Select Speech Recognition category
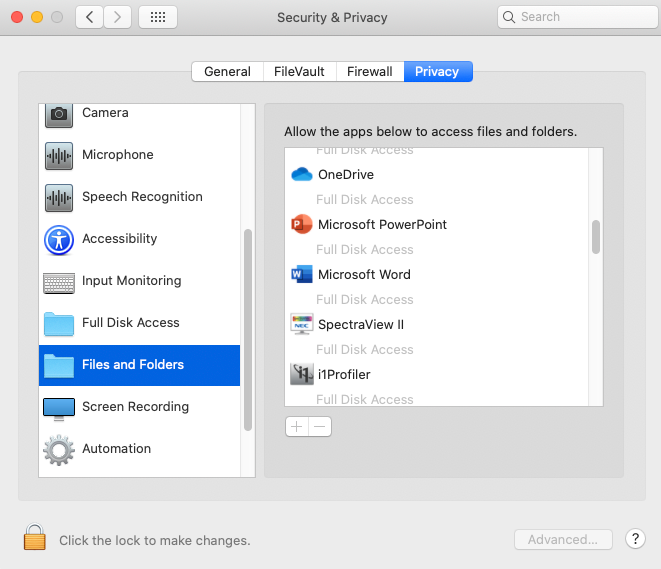Image resolution: width=661 pixels, height=569 pixels. point(140,197)
